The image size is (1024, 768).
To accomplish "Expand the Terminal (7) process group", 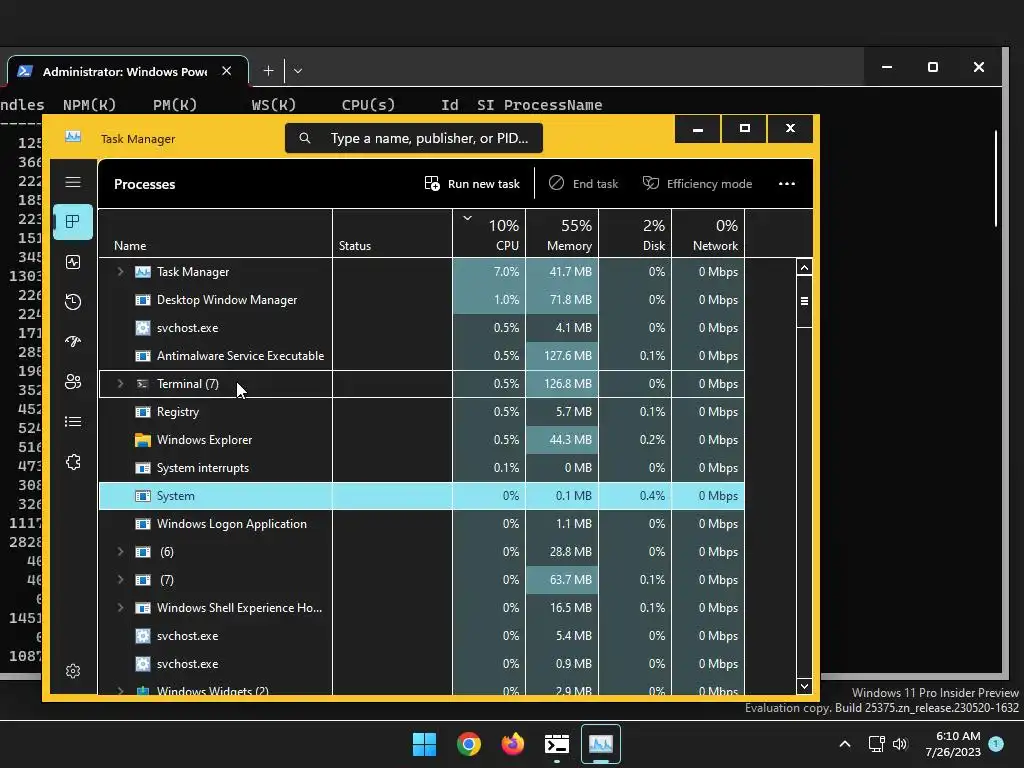I will (x=120, y=383).
